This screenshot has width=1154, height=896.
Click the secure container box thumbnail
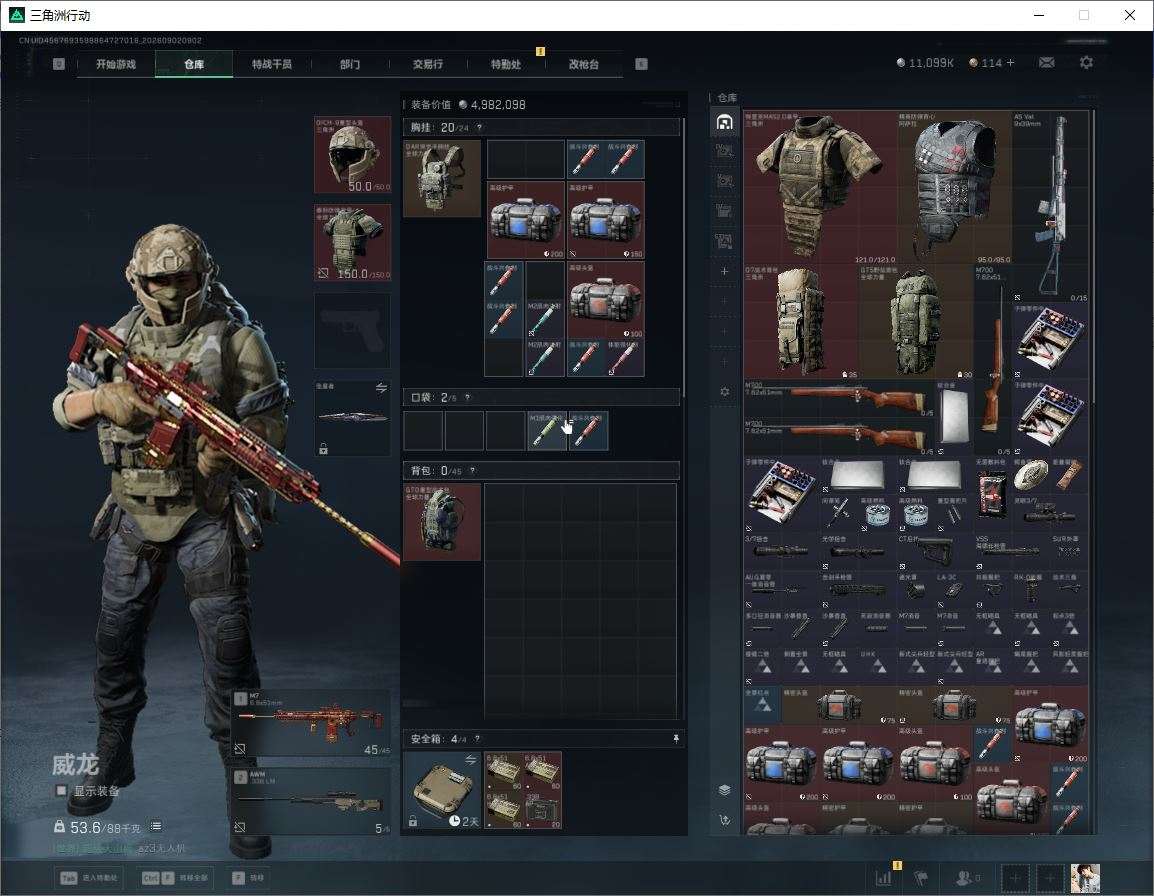click(442, 790)
